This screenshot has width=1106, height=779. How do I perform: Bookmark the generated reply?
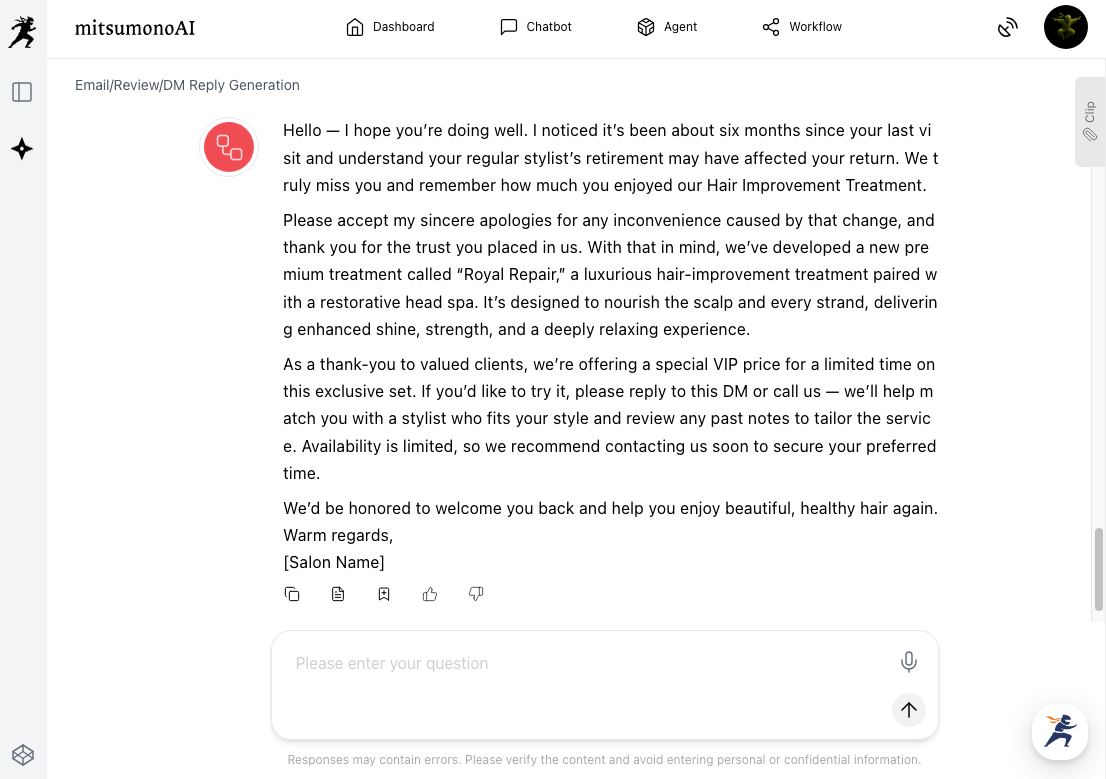pos(384,594)
